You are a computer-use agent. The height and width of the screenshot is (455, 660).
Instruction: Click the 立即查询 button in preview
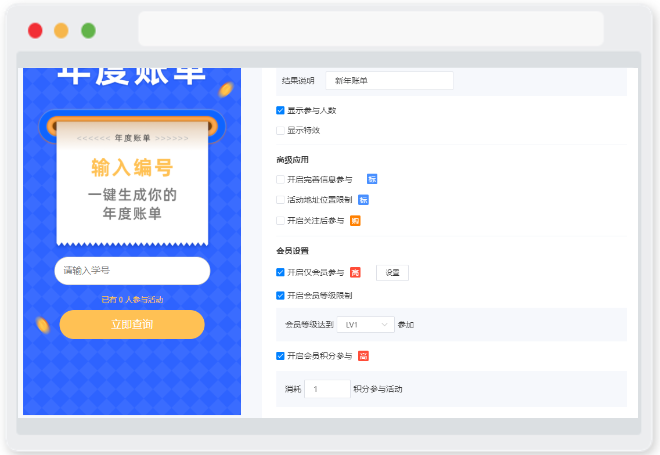[132, 325]
